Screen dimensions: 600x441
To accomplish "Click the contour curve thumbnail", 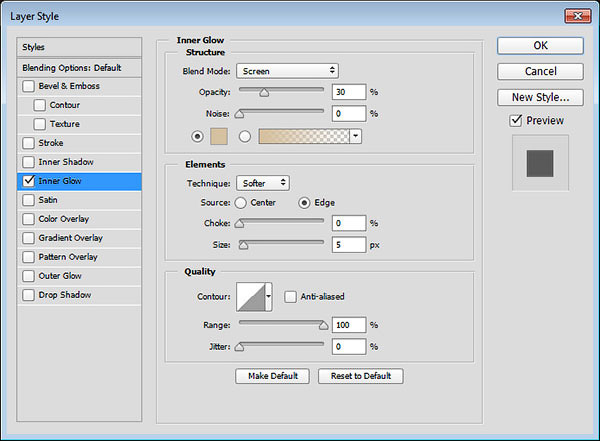I will (x=251, y=297).
